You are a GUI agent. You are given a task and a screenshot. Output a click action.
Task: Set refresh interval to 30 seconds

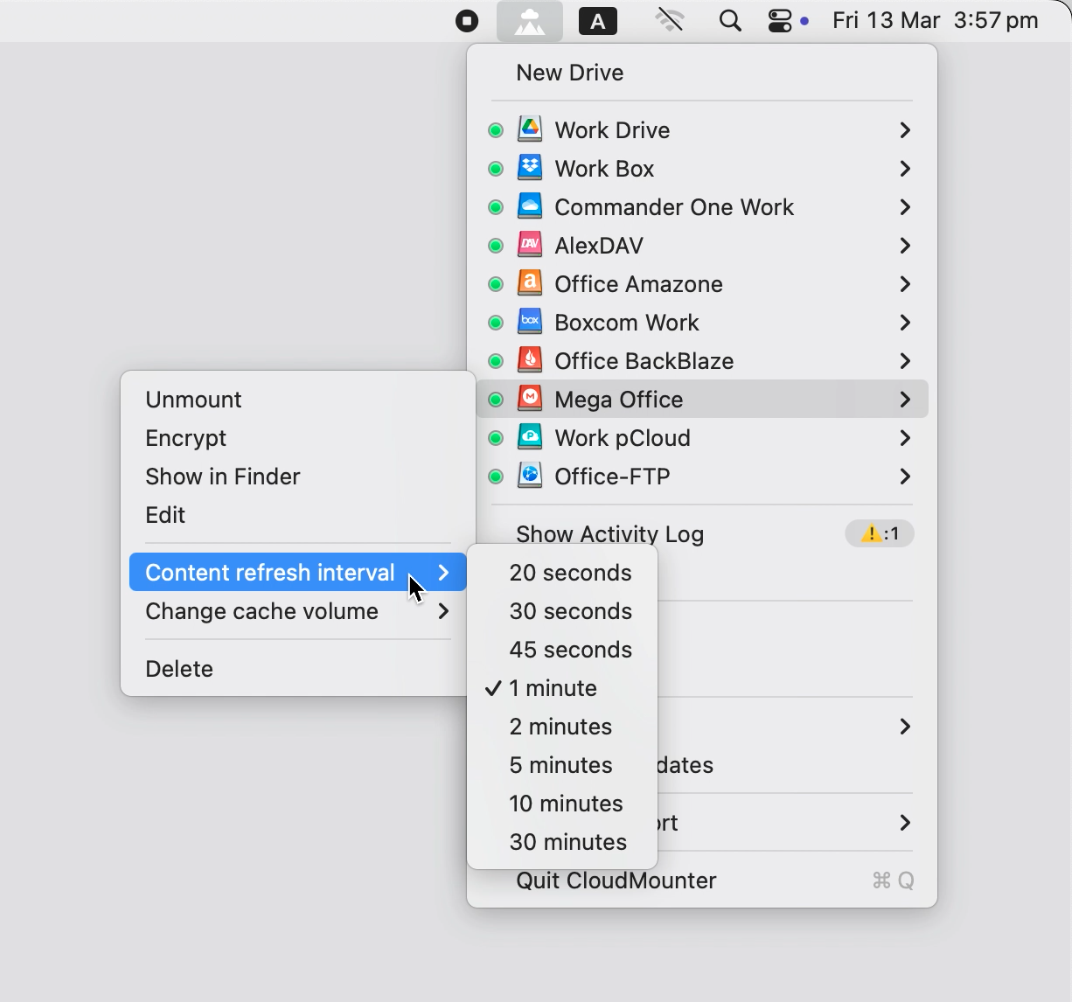click(562, 611)
